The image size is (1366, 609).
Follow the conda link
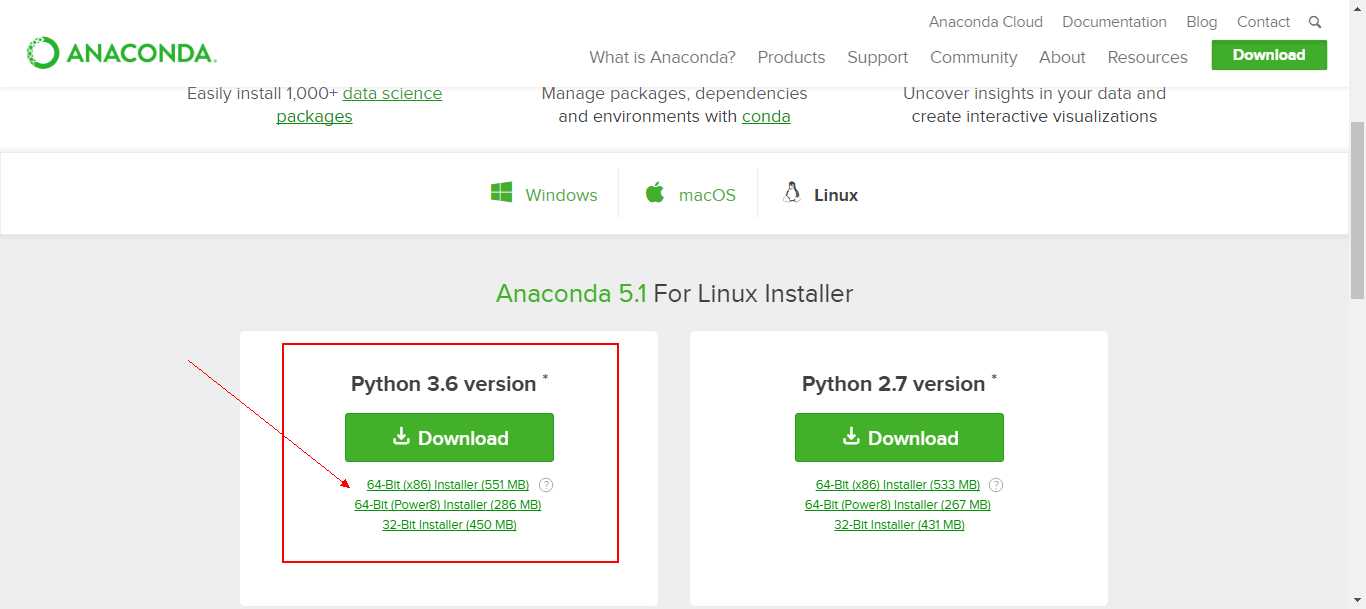(766, 117)
